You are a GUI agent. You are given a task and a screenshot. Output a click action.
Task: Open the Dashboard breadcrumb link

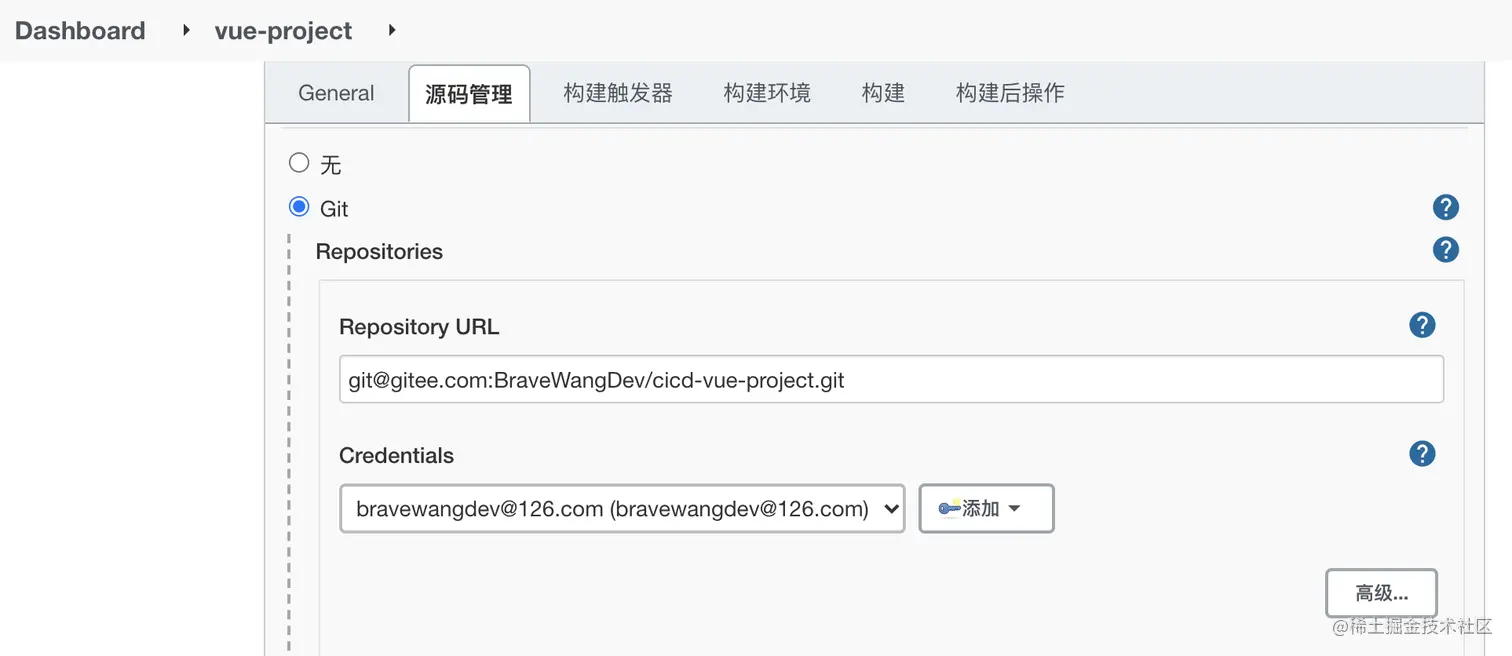80,31
